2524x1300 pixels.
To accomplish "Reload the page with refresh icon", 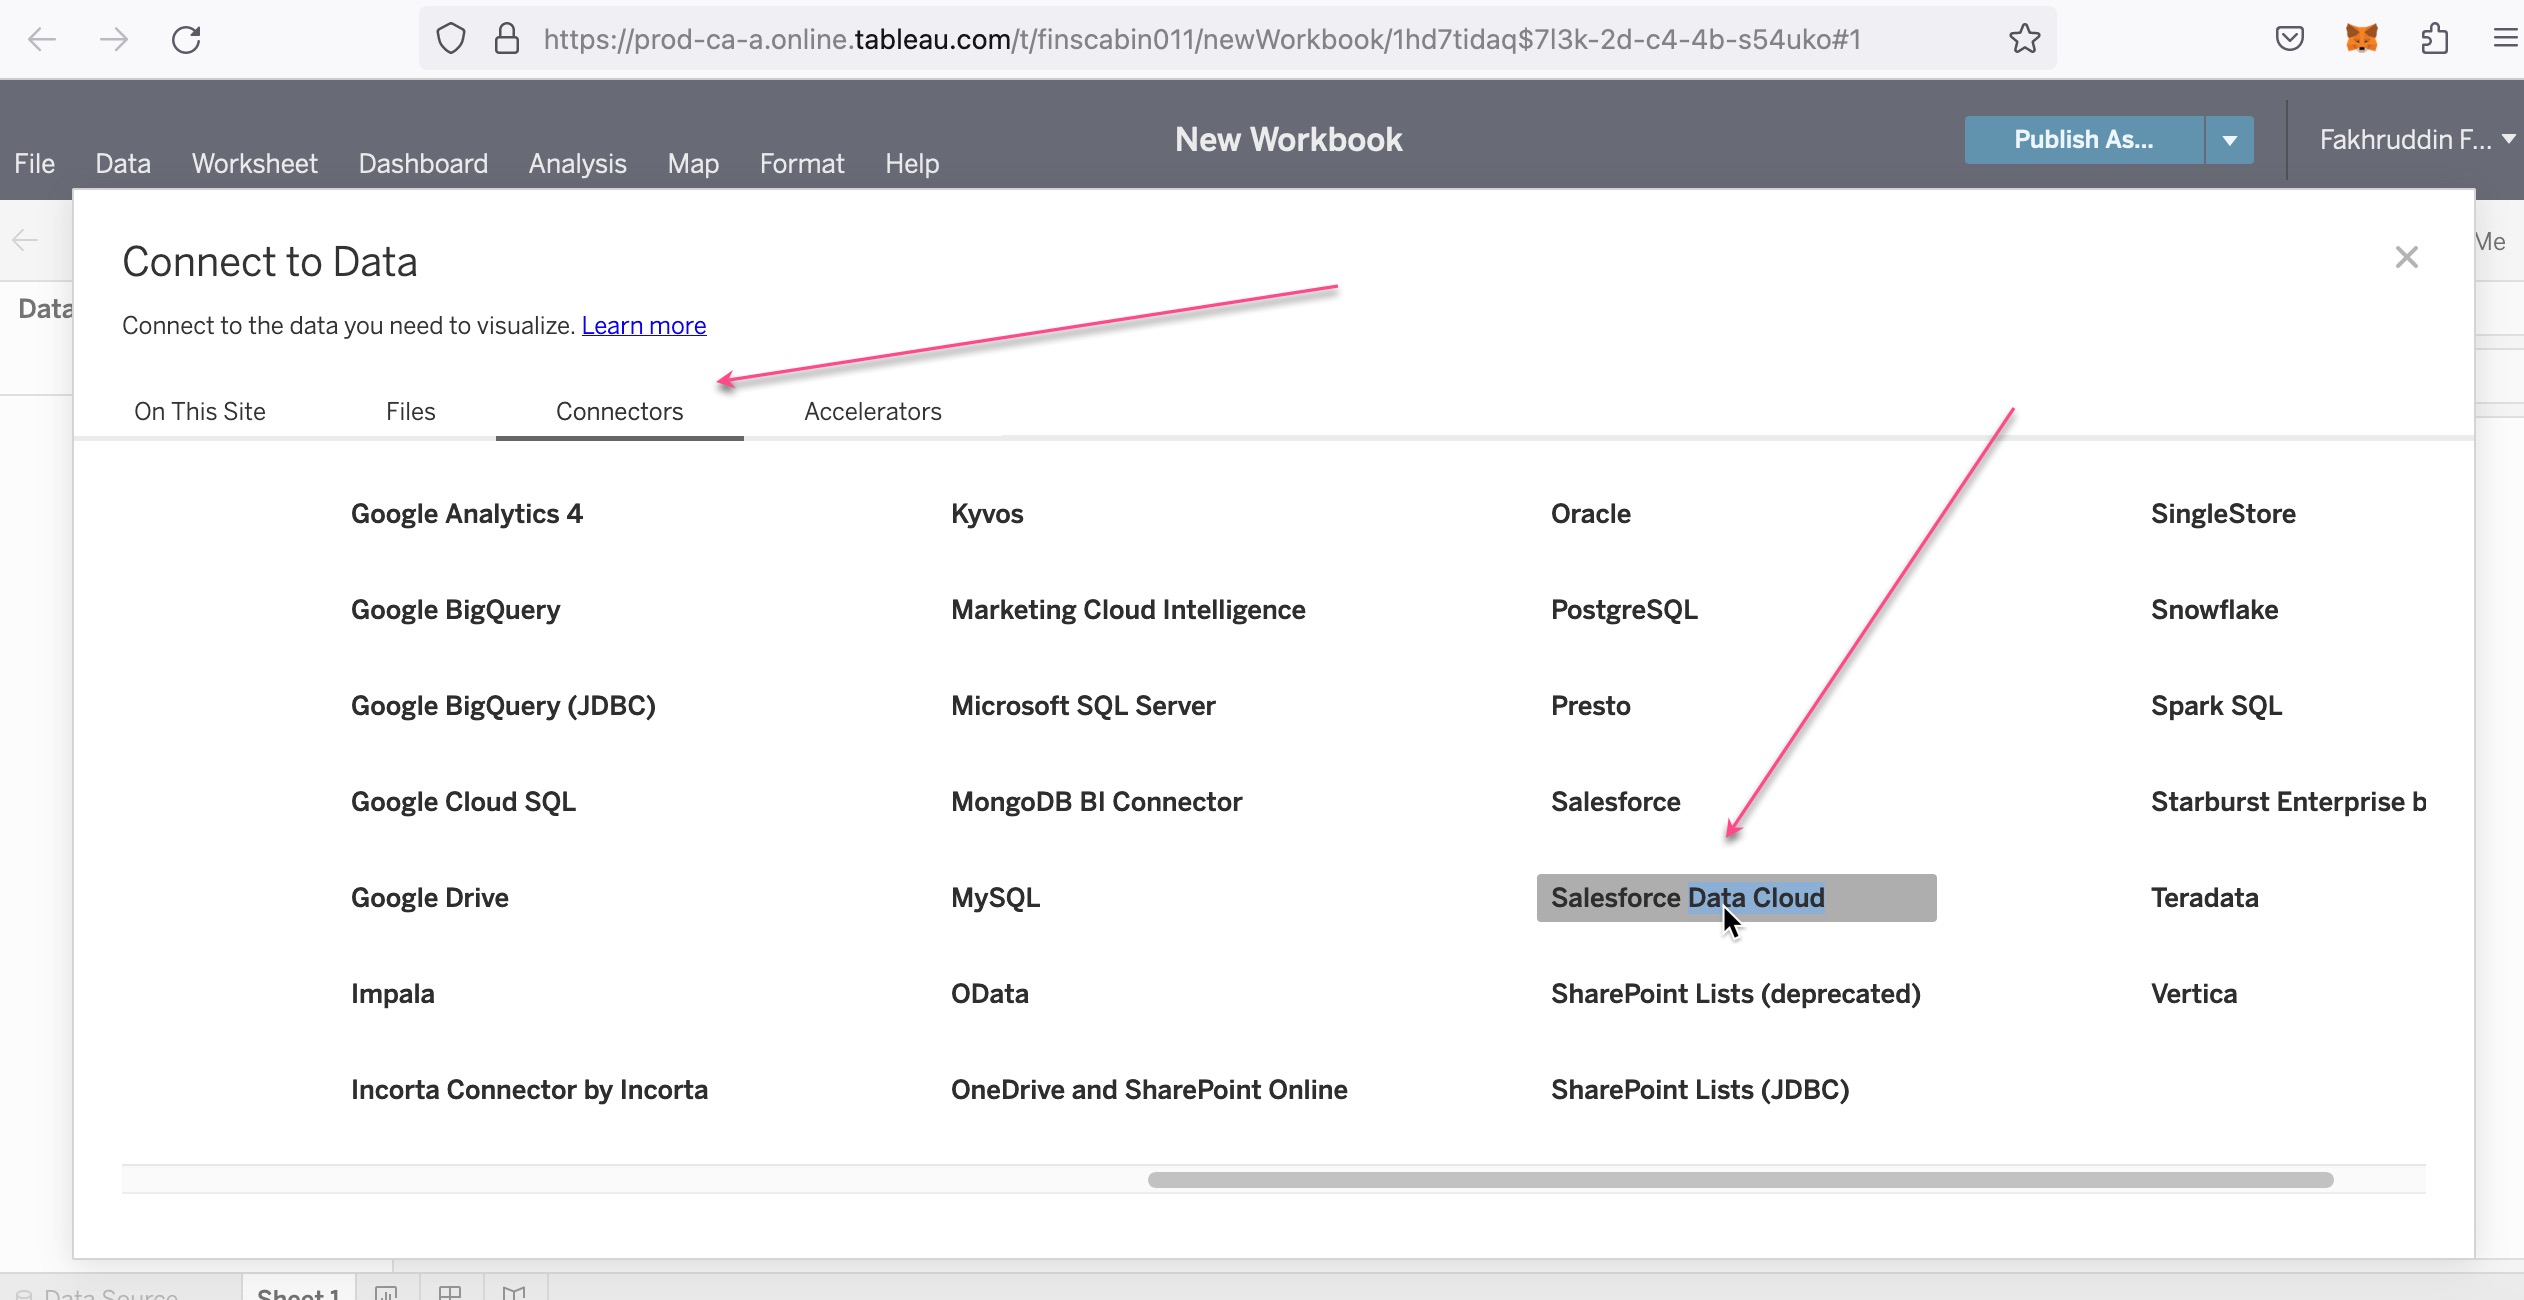I will pyautogui.click(x=186, y=39).
